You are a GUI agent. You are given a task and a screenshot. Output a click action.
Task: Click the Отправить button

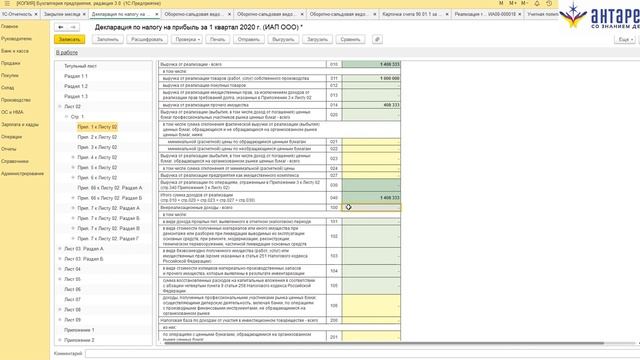pos(249,40)
